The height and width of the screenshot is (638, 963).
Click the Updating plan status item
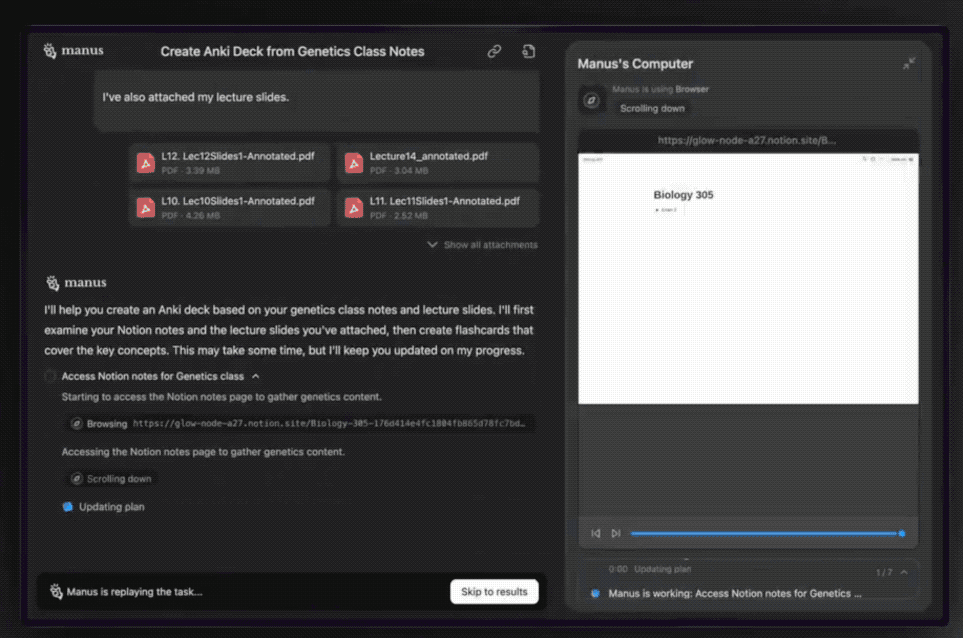103,507
